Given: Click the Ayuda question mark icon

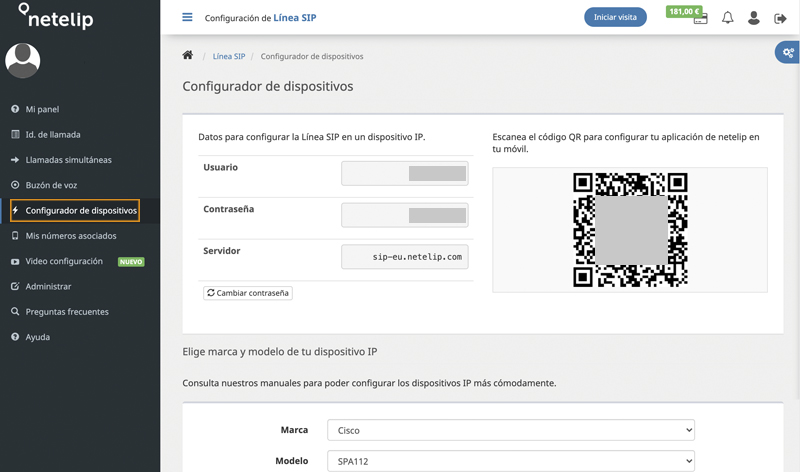Looking at the screenshot, I should (x=15, y=337).
